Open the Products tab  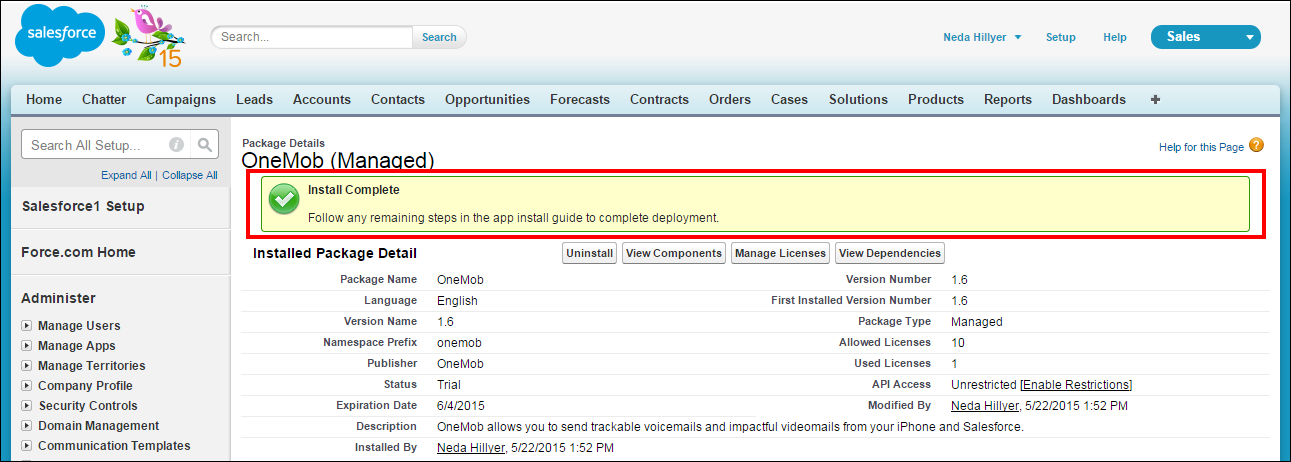936,99
